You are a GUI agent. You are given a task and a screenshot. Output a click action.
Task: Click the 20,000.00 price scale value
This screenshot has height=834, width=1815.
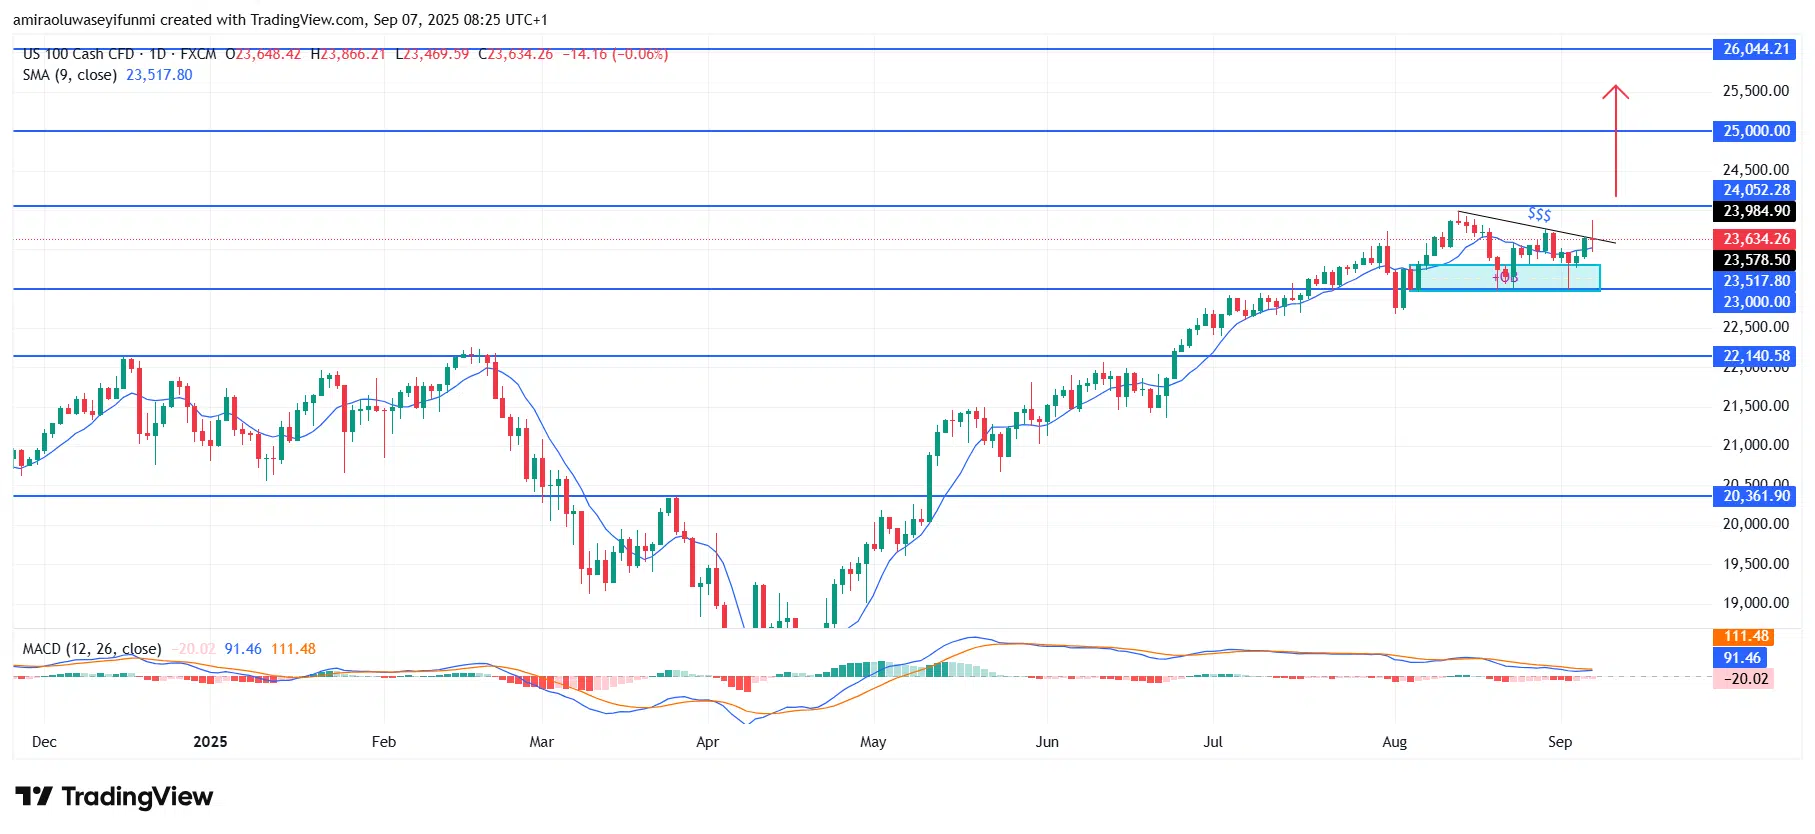coord(1755,524)
